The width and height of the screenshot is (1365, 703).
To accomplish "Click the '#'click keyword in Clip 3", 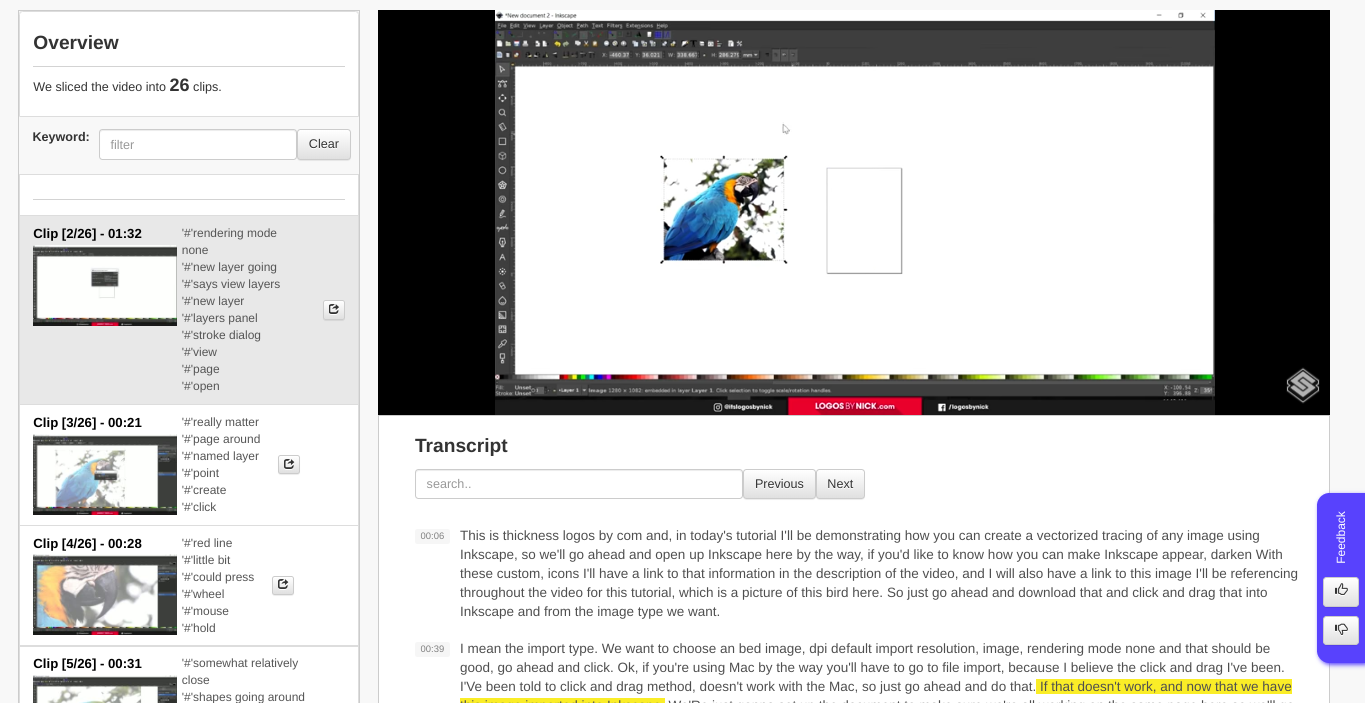I will [x=199, y=507].
